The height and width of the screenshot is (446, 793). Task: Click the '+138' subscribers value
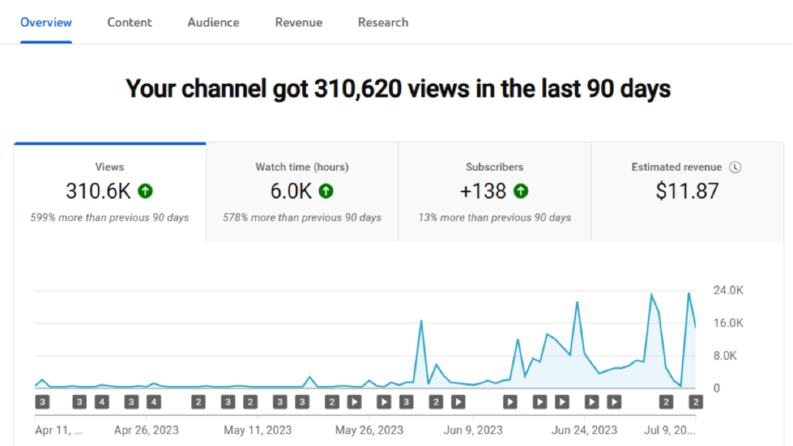pyautogui.click(x=483, y=191)
